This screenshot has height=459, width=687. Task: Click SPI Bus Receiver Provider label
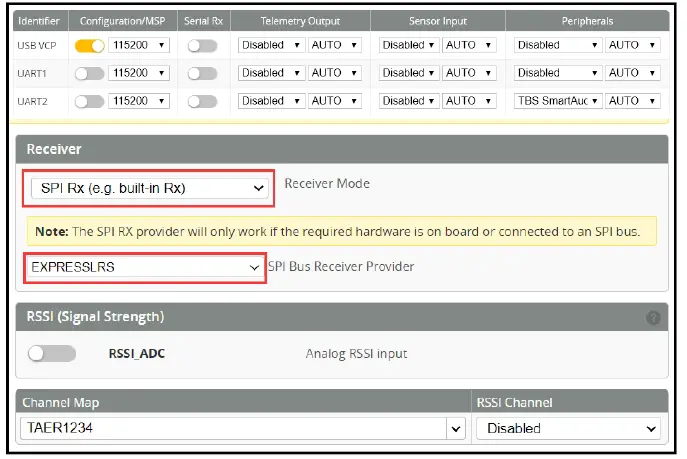(x=341, y=266)
